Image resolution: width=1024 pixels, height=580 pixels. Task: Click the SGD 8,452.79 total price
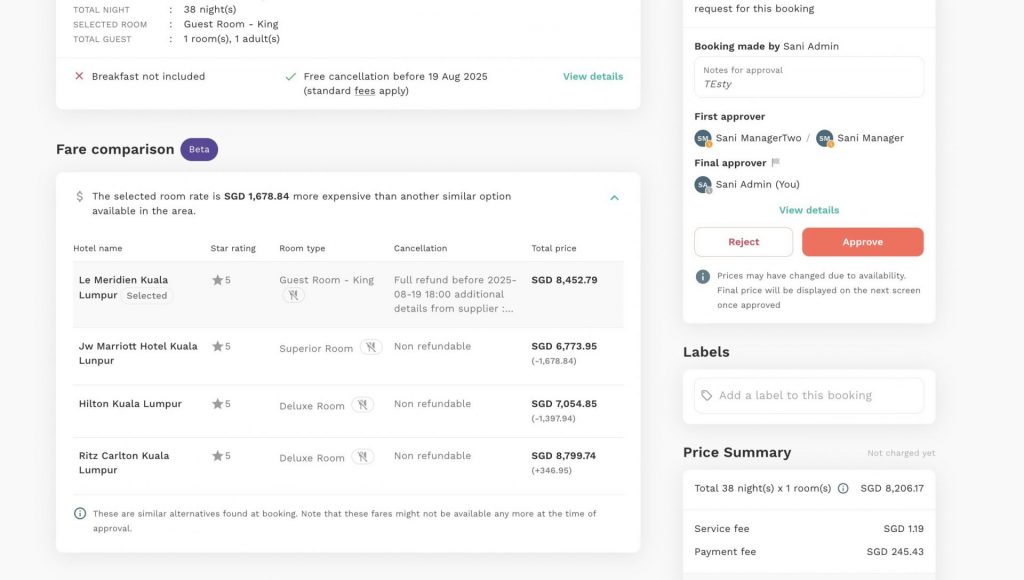564,280
